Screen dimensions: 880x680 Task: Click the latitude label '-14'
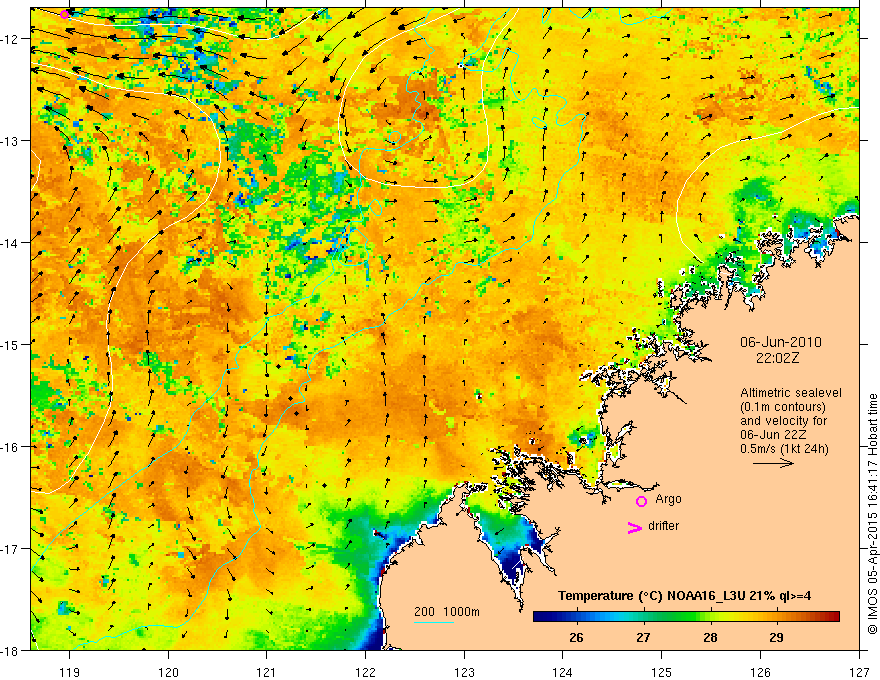pyautogui.click(x=11, y=243)
